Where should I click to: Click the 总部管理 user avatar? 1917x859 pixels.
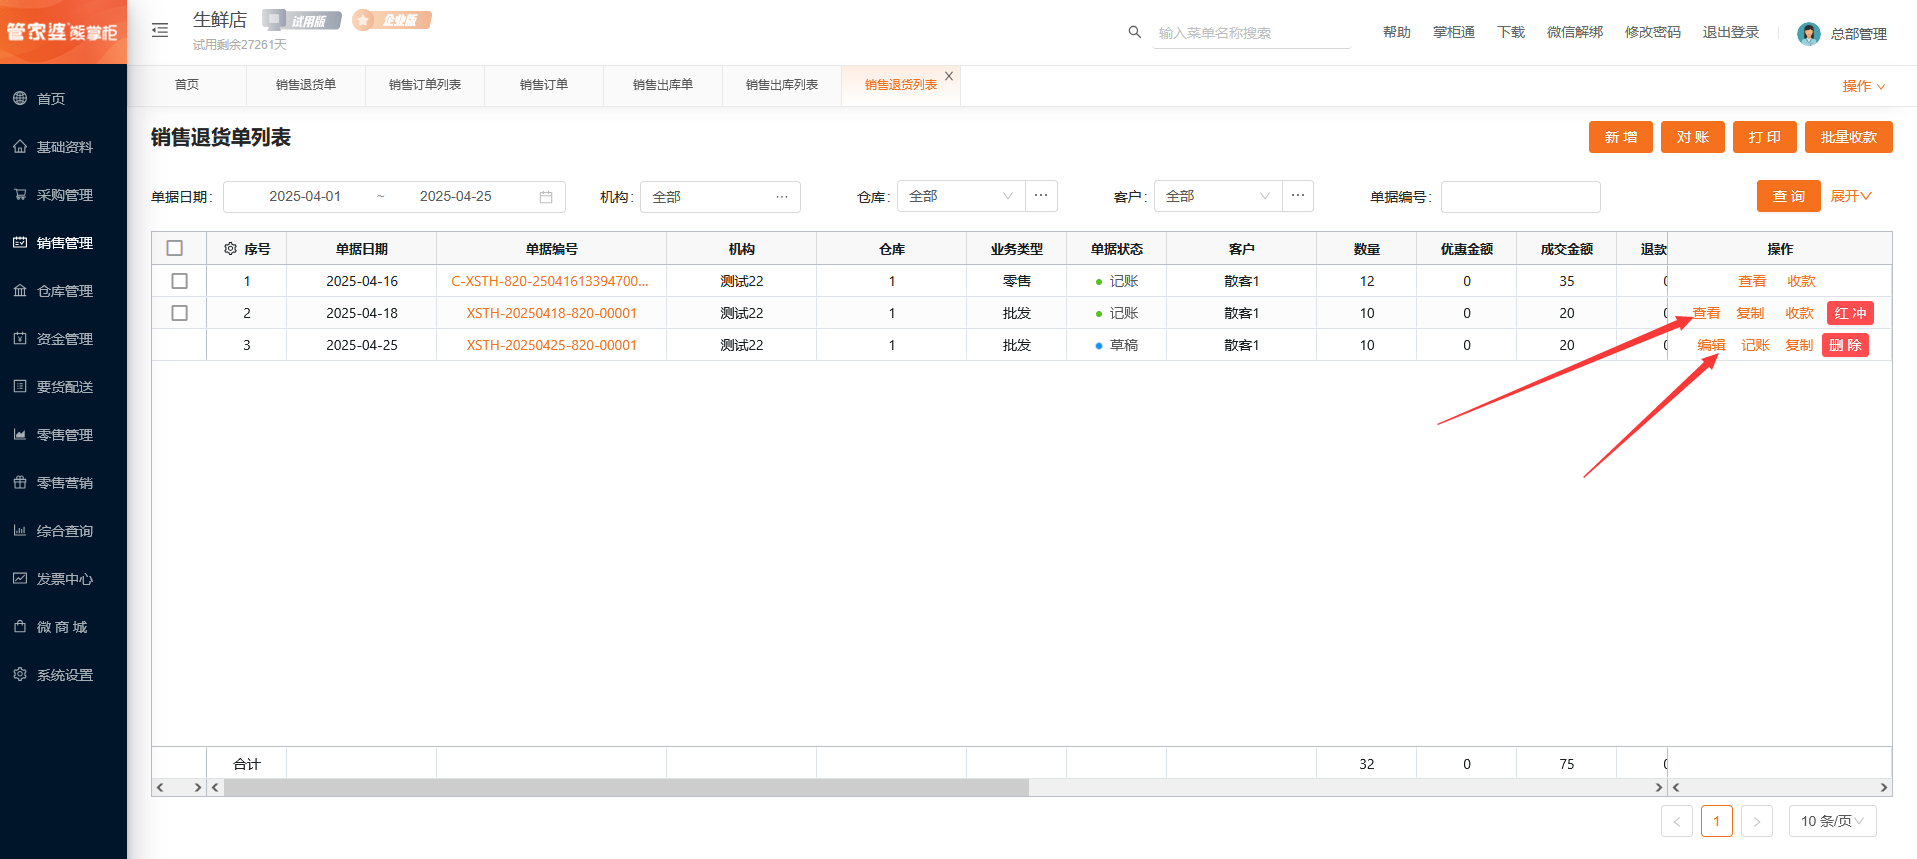click(x=1808, y=33)
